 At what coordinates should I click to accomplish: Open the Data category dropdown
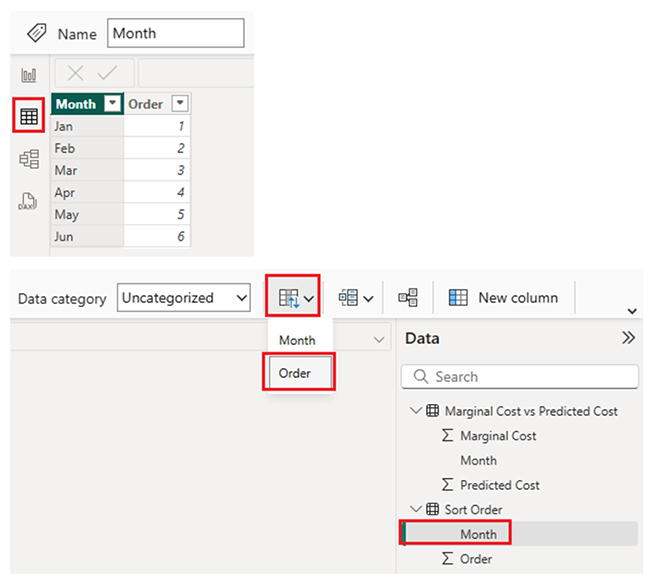point(183,298)
